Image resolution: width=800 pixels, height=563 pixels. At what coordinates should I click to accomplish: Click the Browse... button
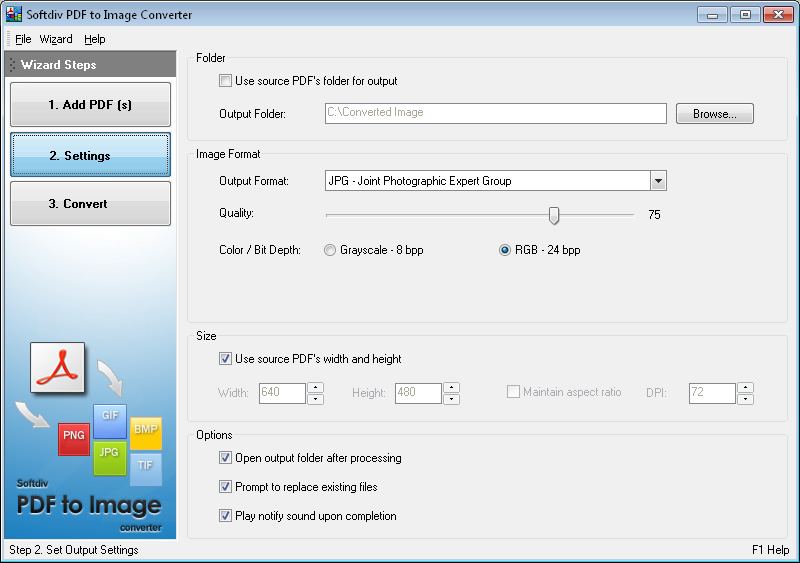[714, 114]
